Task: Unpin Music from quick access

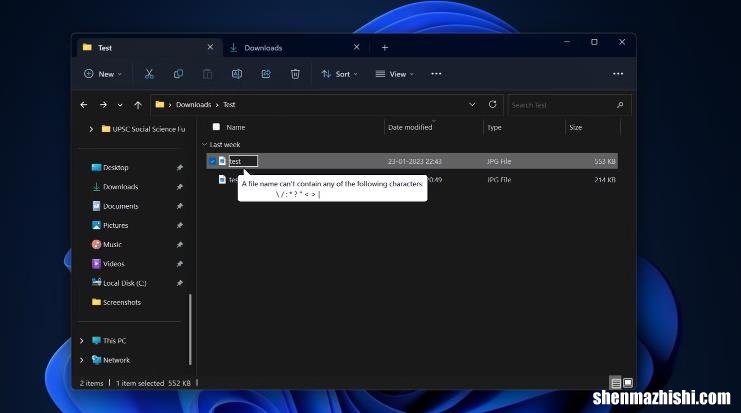Action: point(180,245)
